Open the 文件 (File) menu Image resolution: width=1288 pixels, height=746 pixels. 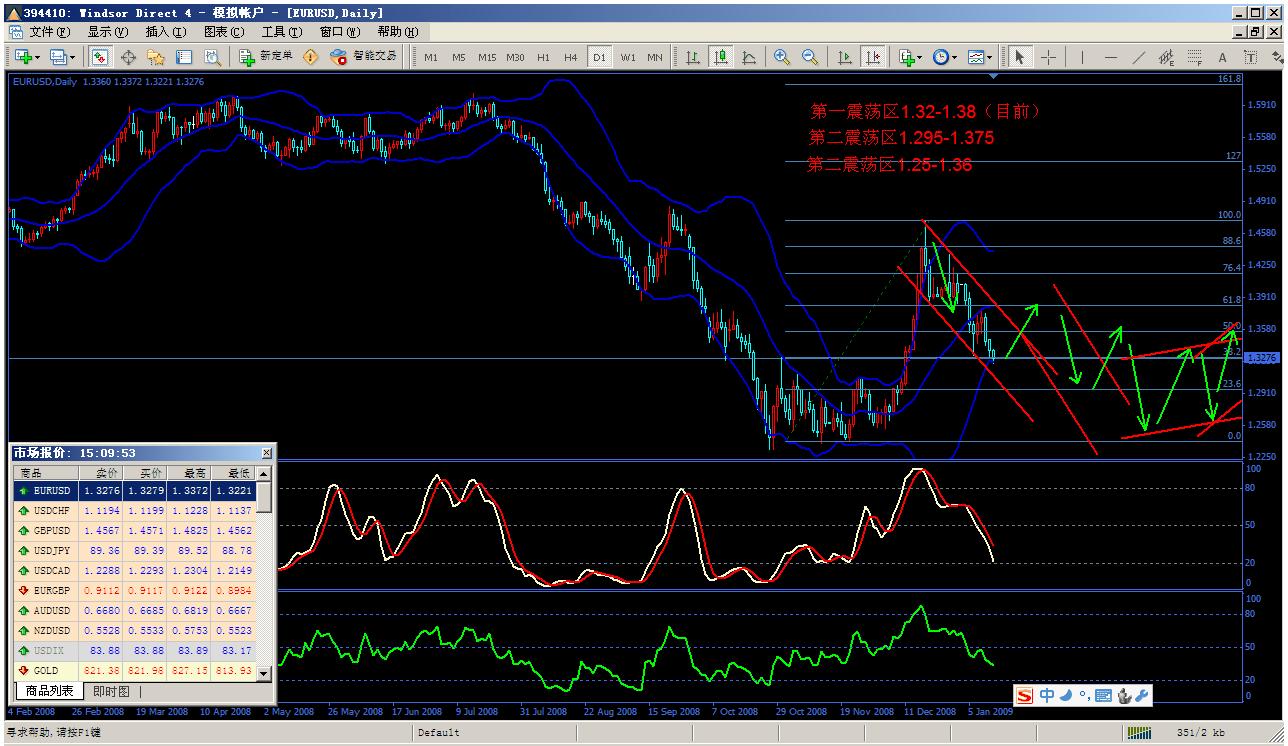[48, 32]
